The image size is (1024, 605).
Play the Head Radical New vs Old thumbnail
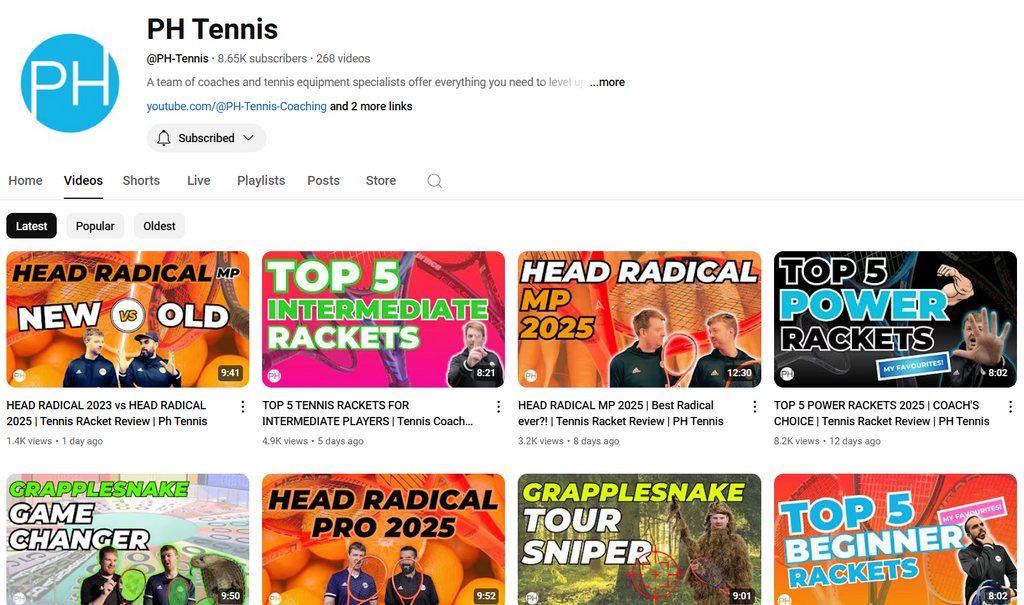click(128, 319)
